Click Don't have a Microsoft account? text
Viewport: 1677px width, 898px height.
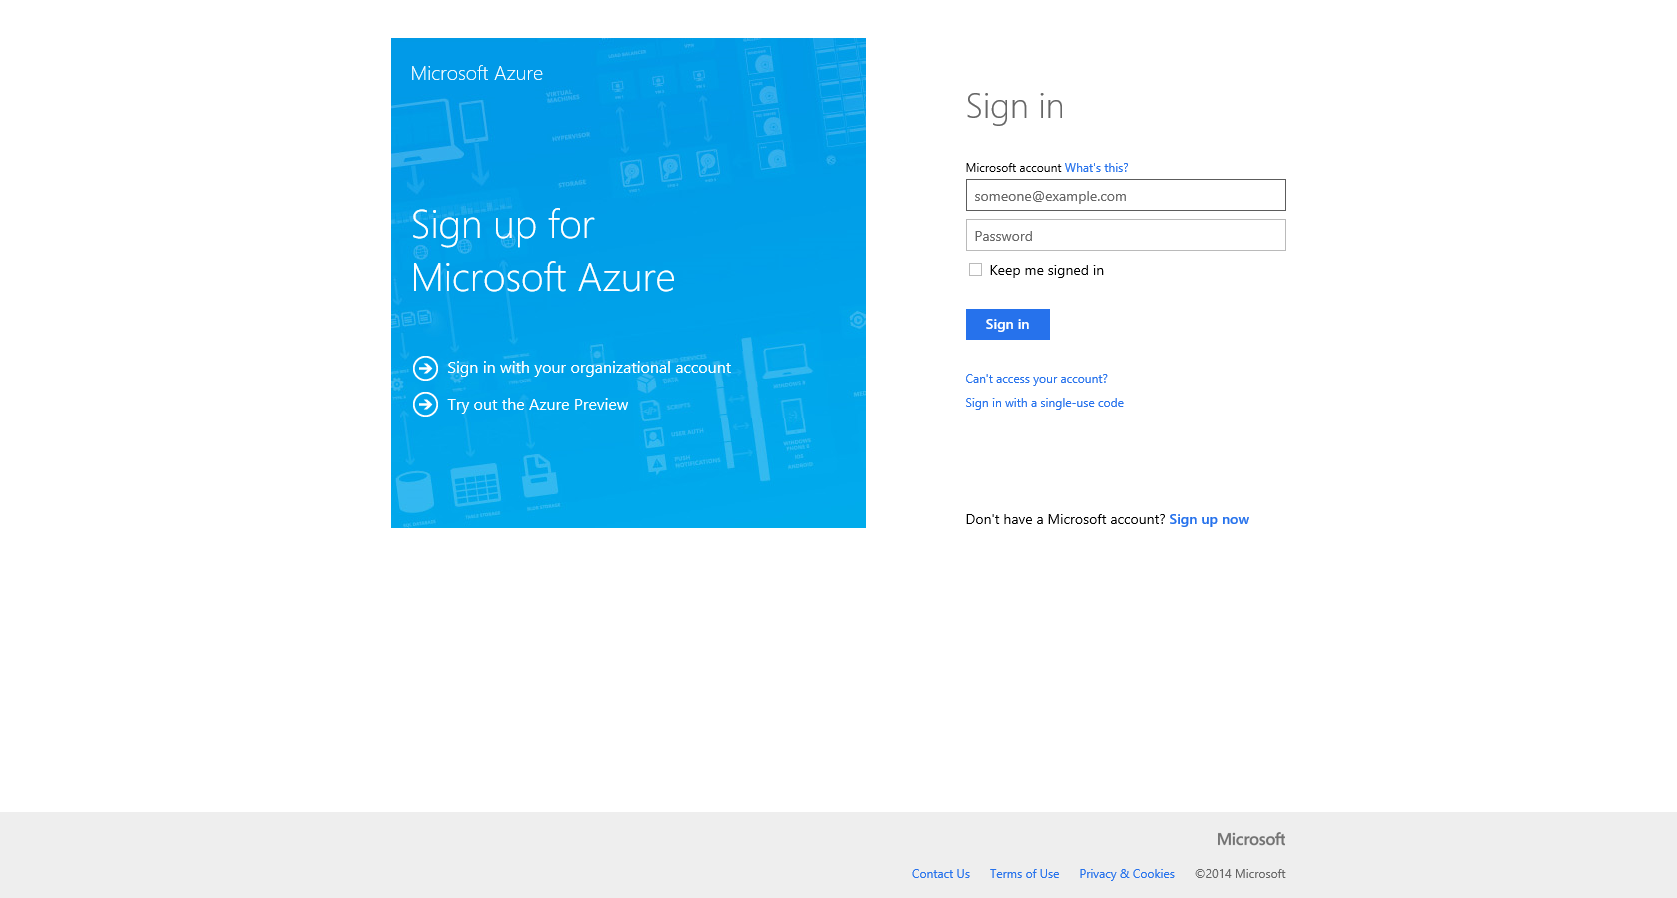tap(1065, 519)
